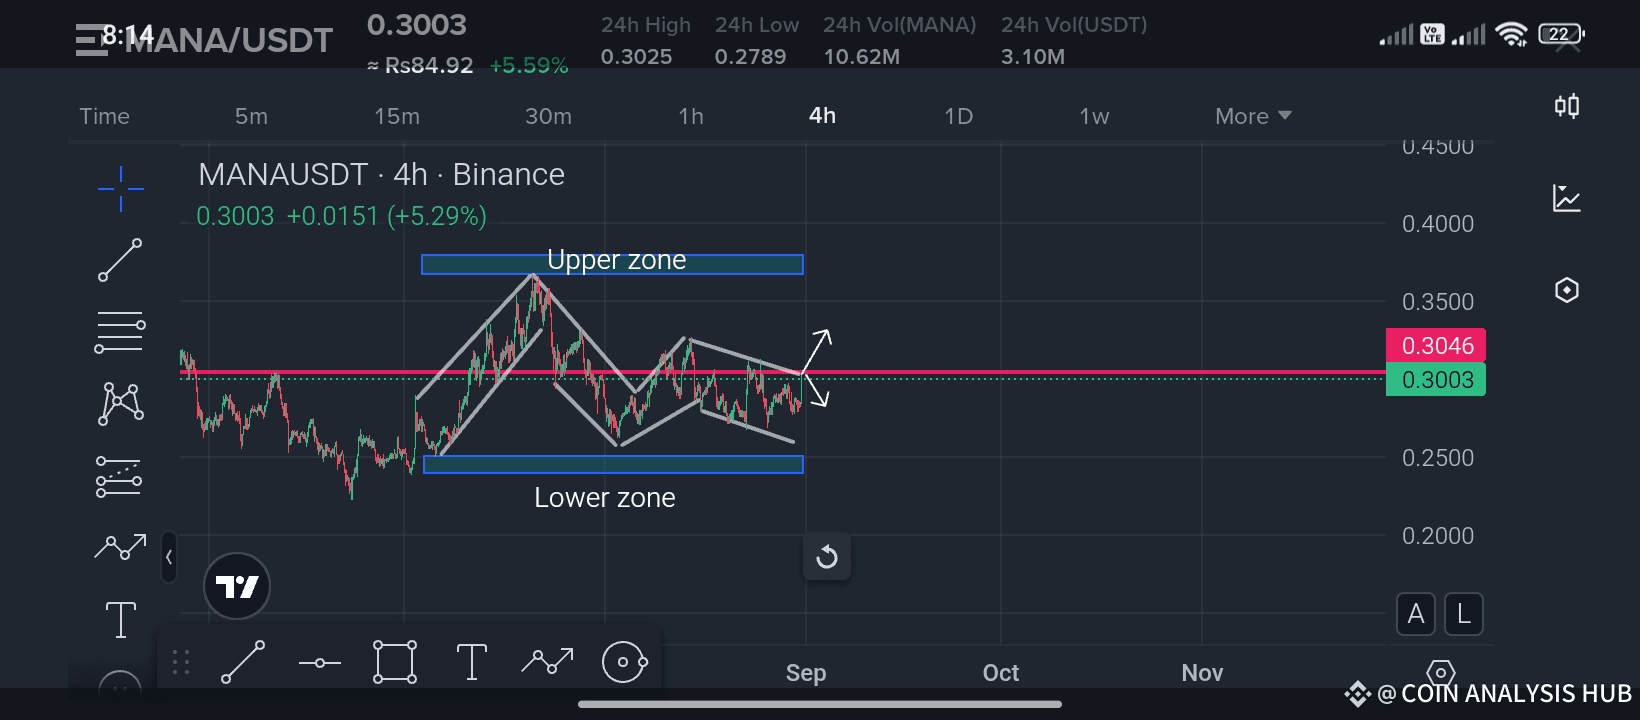The width and height of the screenshot is (1640, 720).
Task: Switch to the 15m timeframe tab
Action: coord(397,116)
